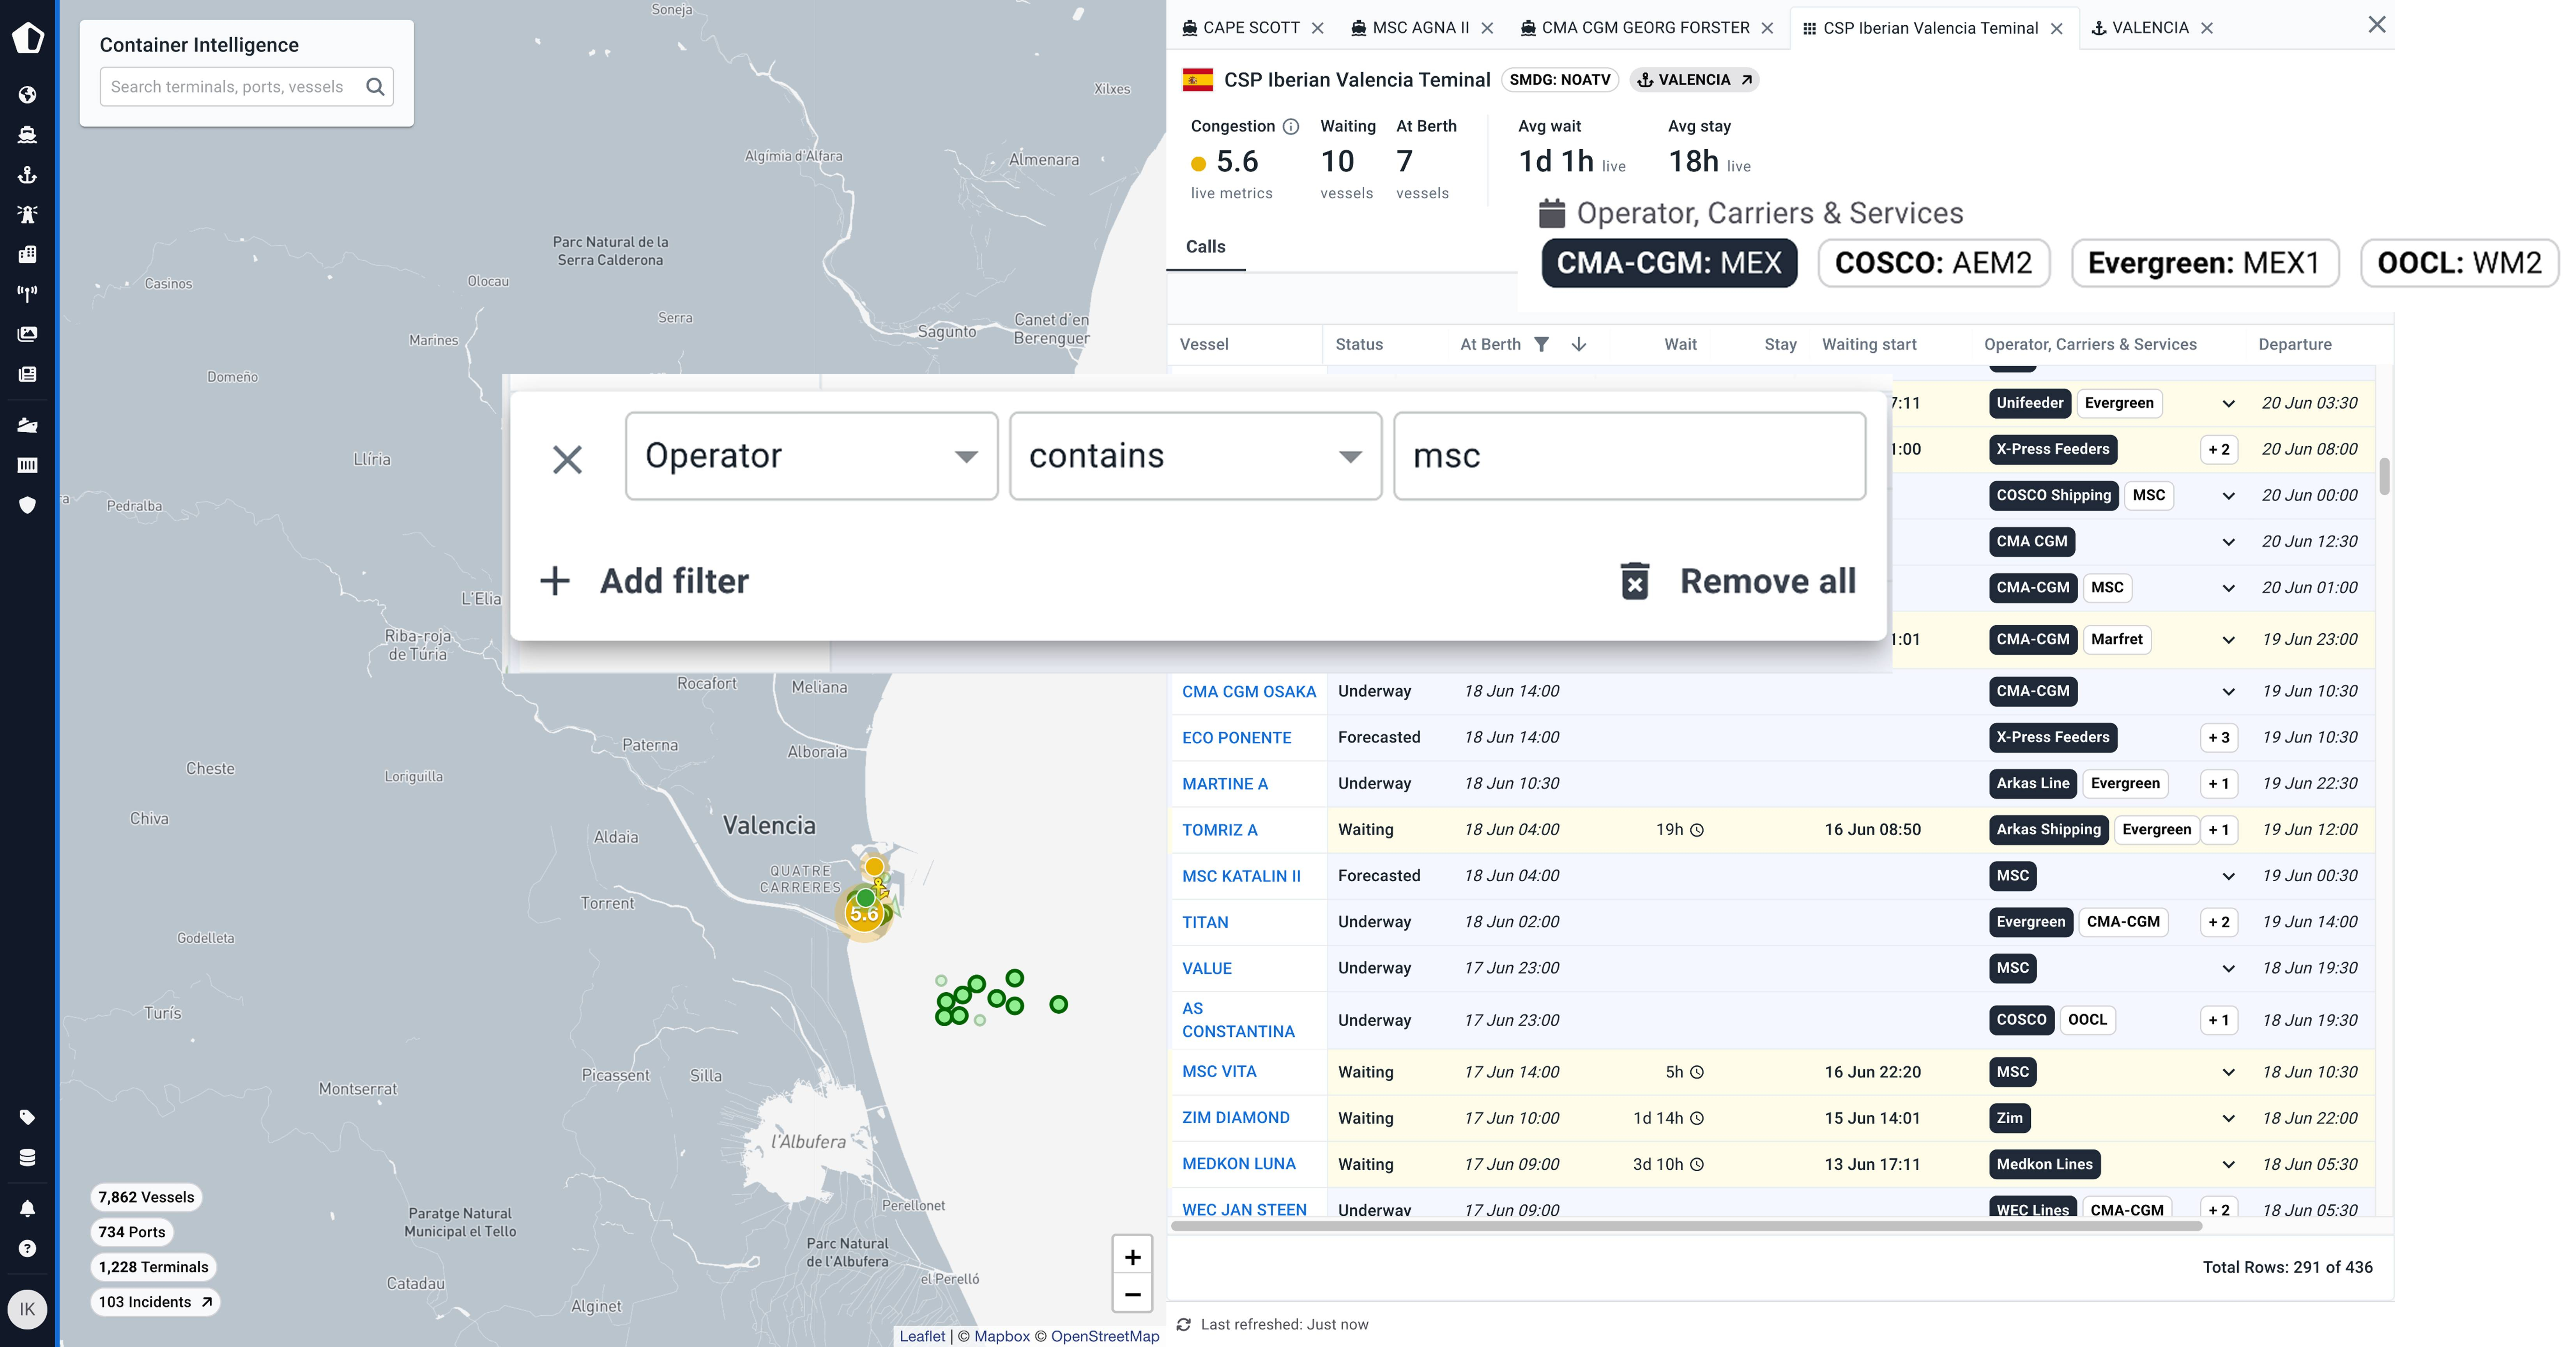
Task: Click the search magnifier icon
Action: coord(375,87)
